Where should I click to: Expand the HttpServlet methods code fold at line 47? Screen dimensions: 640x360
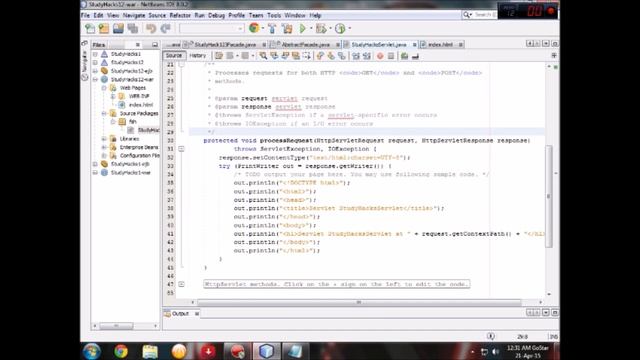pos(181,284)
